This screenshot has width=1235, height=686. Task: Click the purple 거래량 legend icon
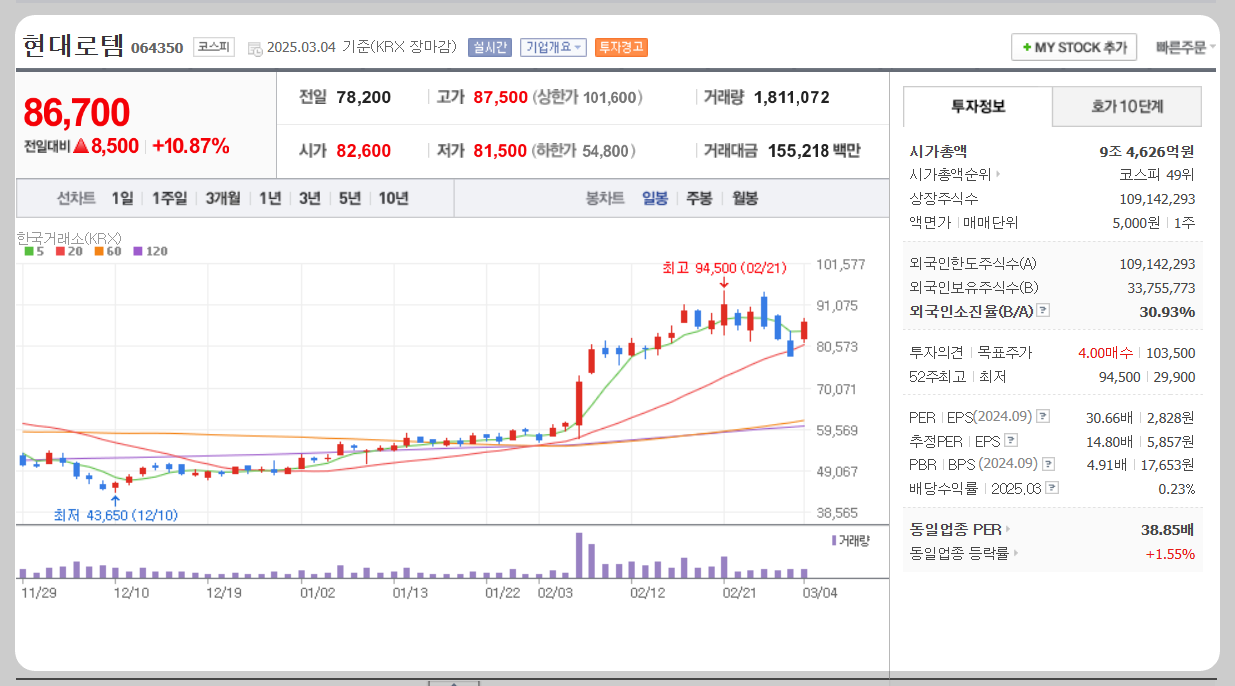coord(836,538)
